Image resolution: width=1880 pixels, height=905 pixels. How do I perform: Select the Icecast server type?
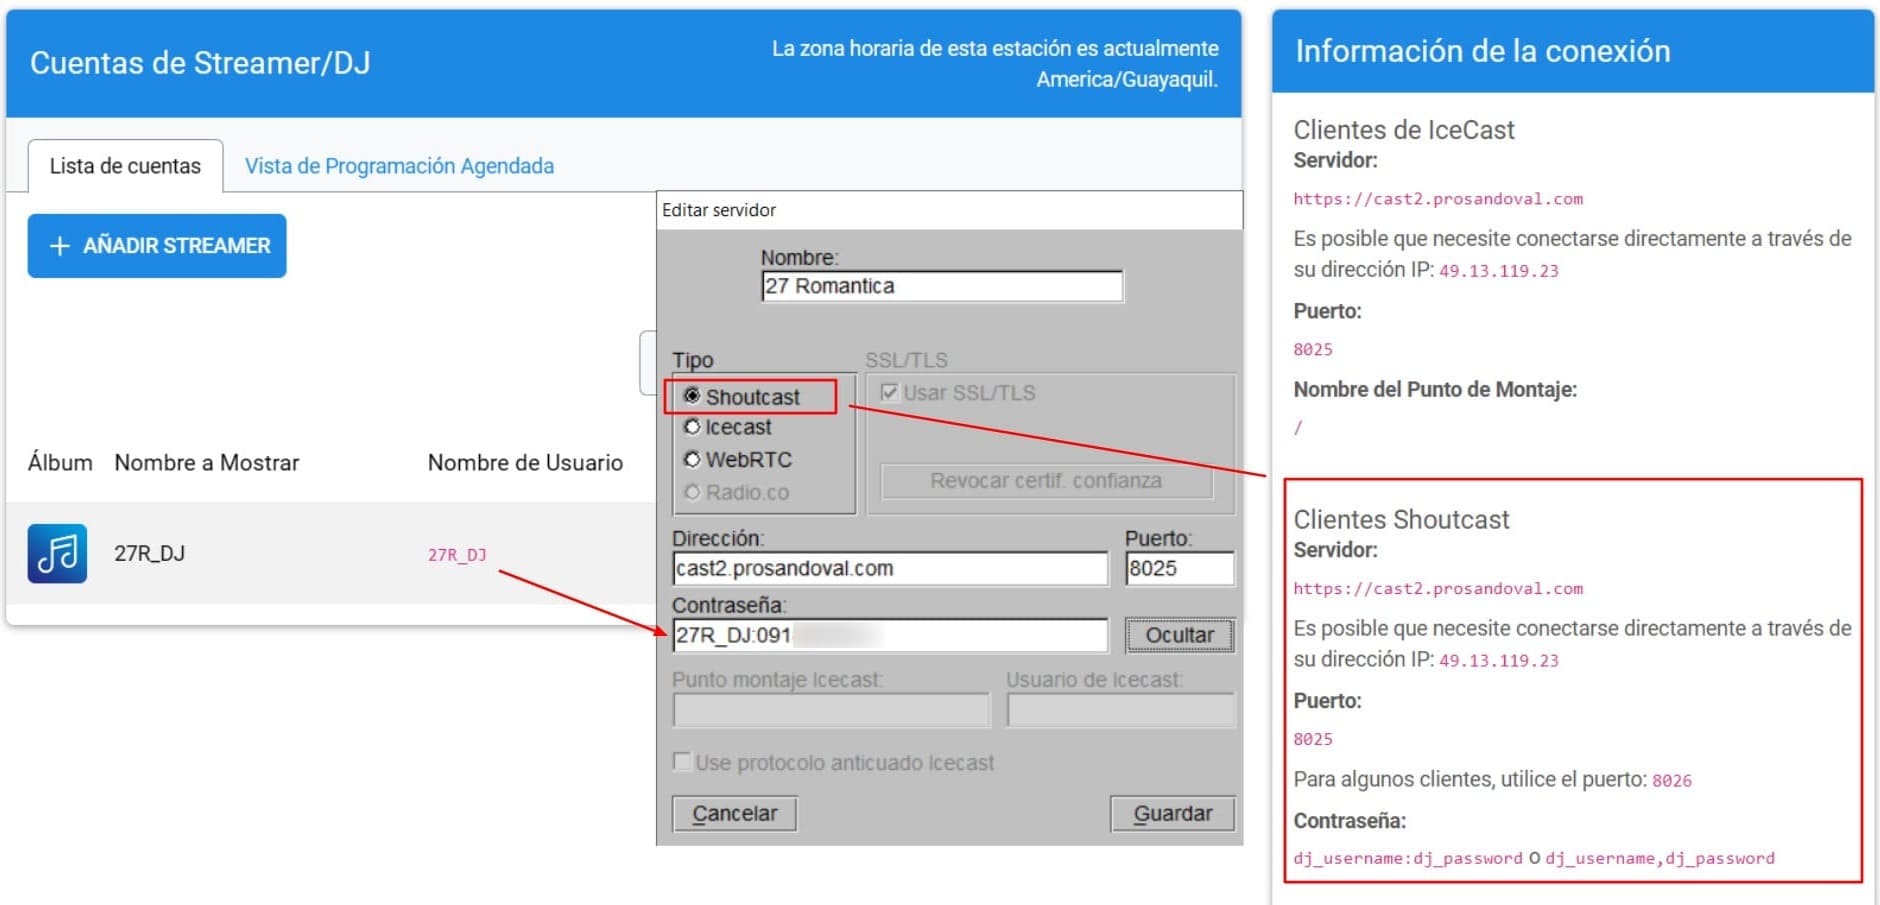pos(692,427)
